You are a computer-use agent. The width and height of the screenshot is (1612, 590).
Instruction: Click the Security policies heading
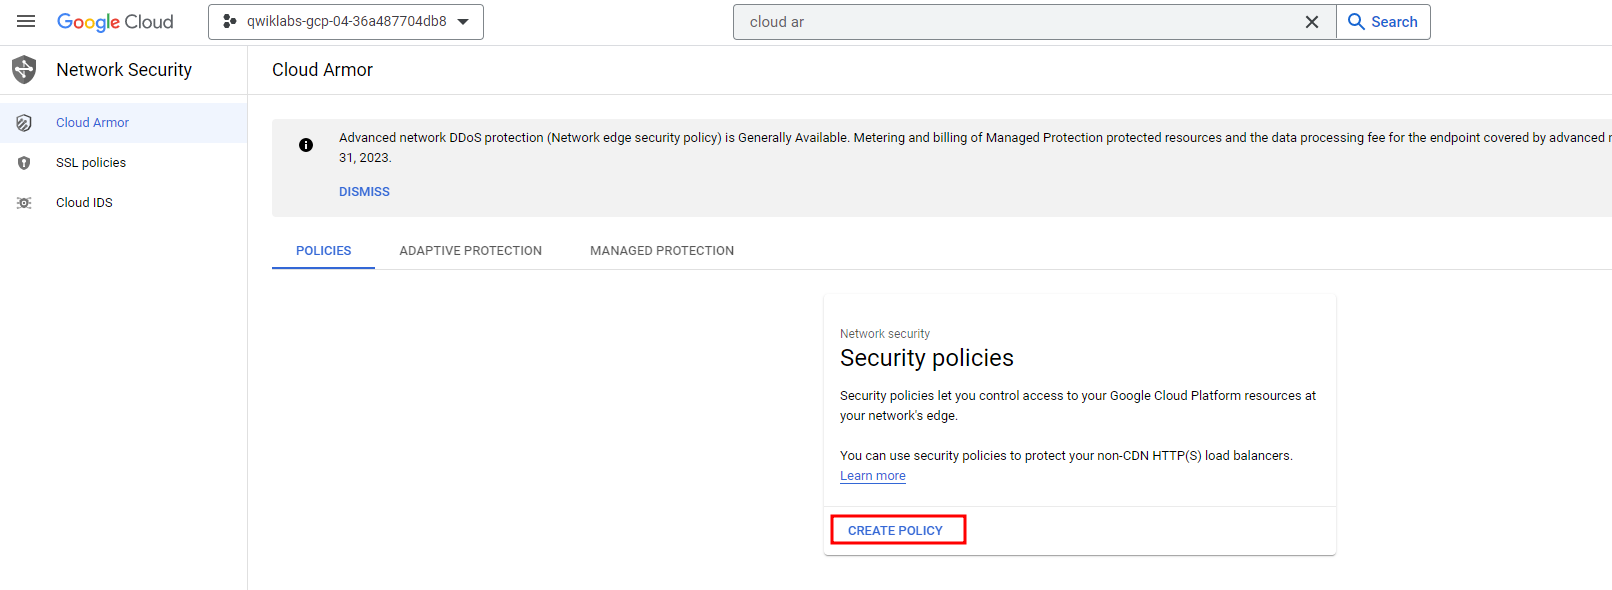click(x=927, y=358)
